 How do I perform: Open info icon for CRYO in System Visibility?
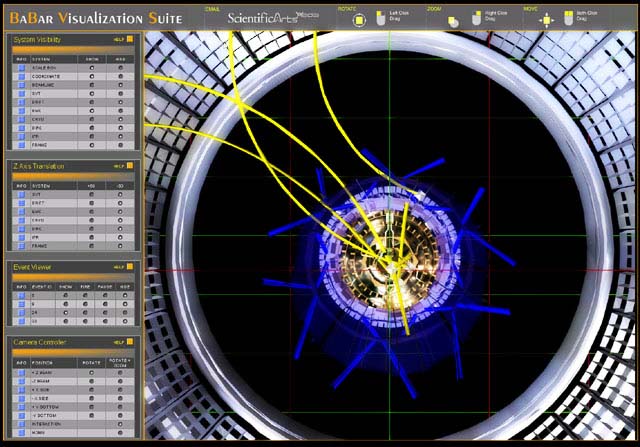coord(21,119)
